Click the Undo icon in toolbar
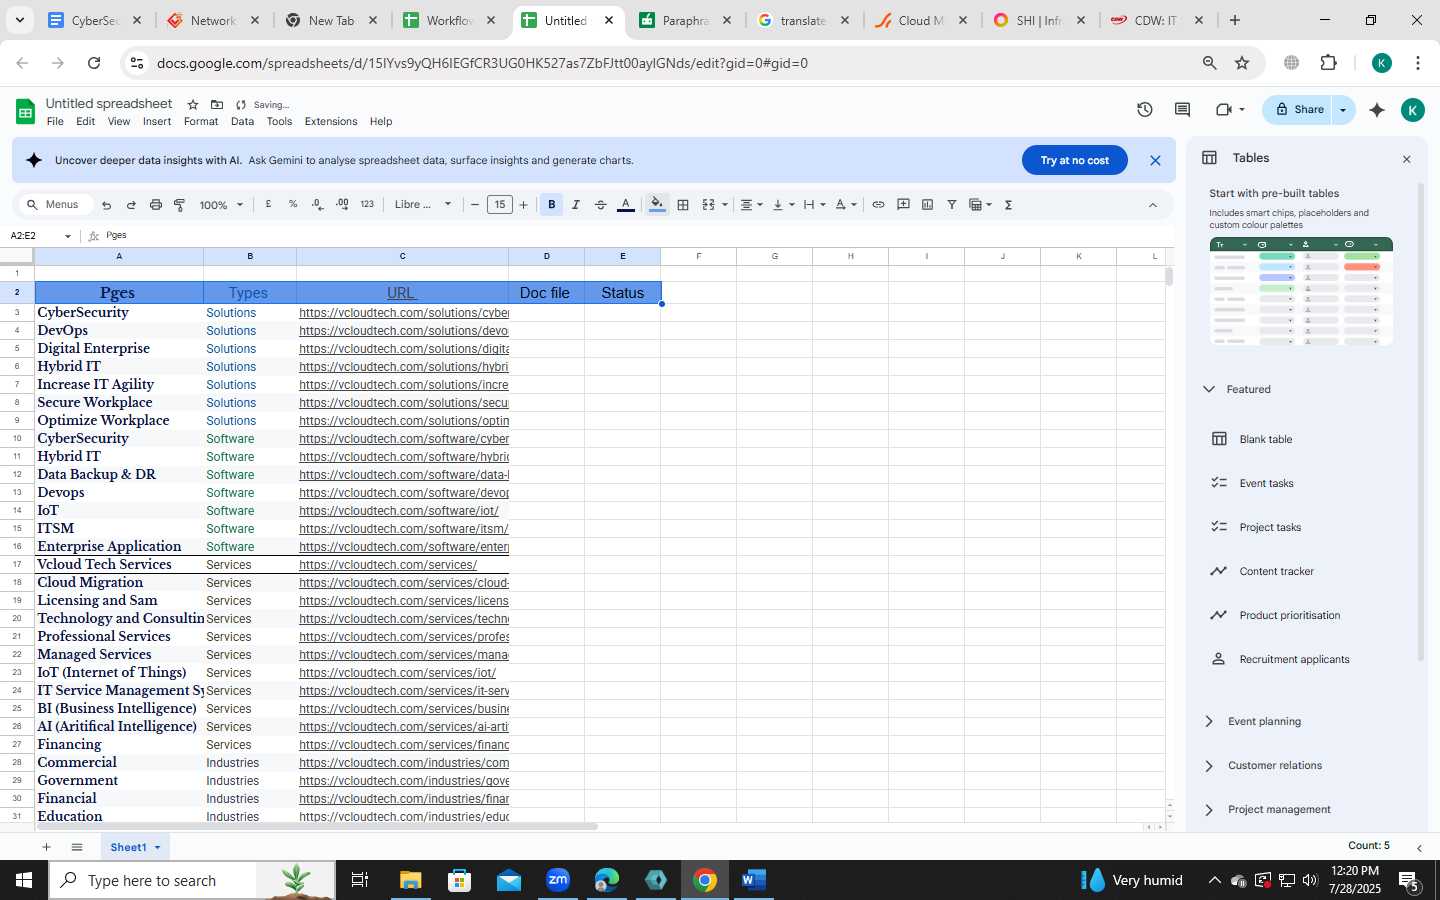Viewport: 1440px width, 900px height. point(107,205)
